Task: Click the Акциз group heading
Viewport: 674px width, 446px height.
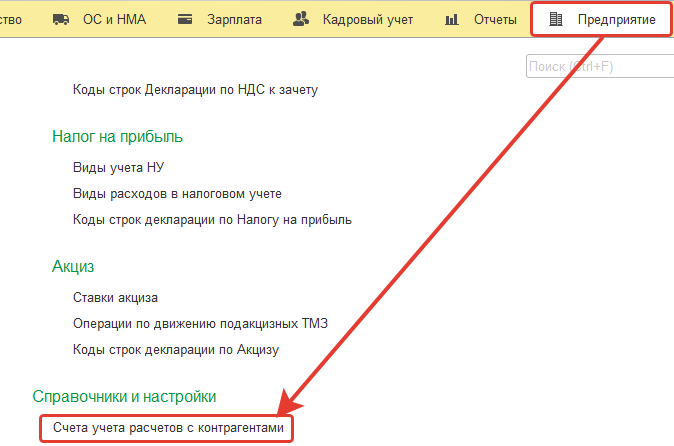Action: point(73,266)
